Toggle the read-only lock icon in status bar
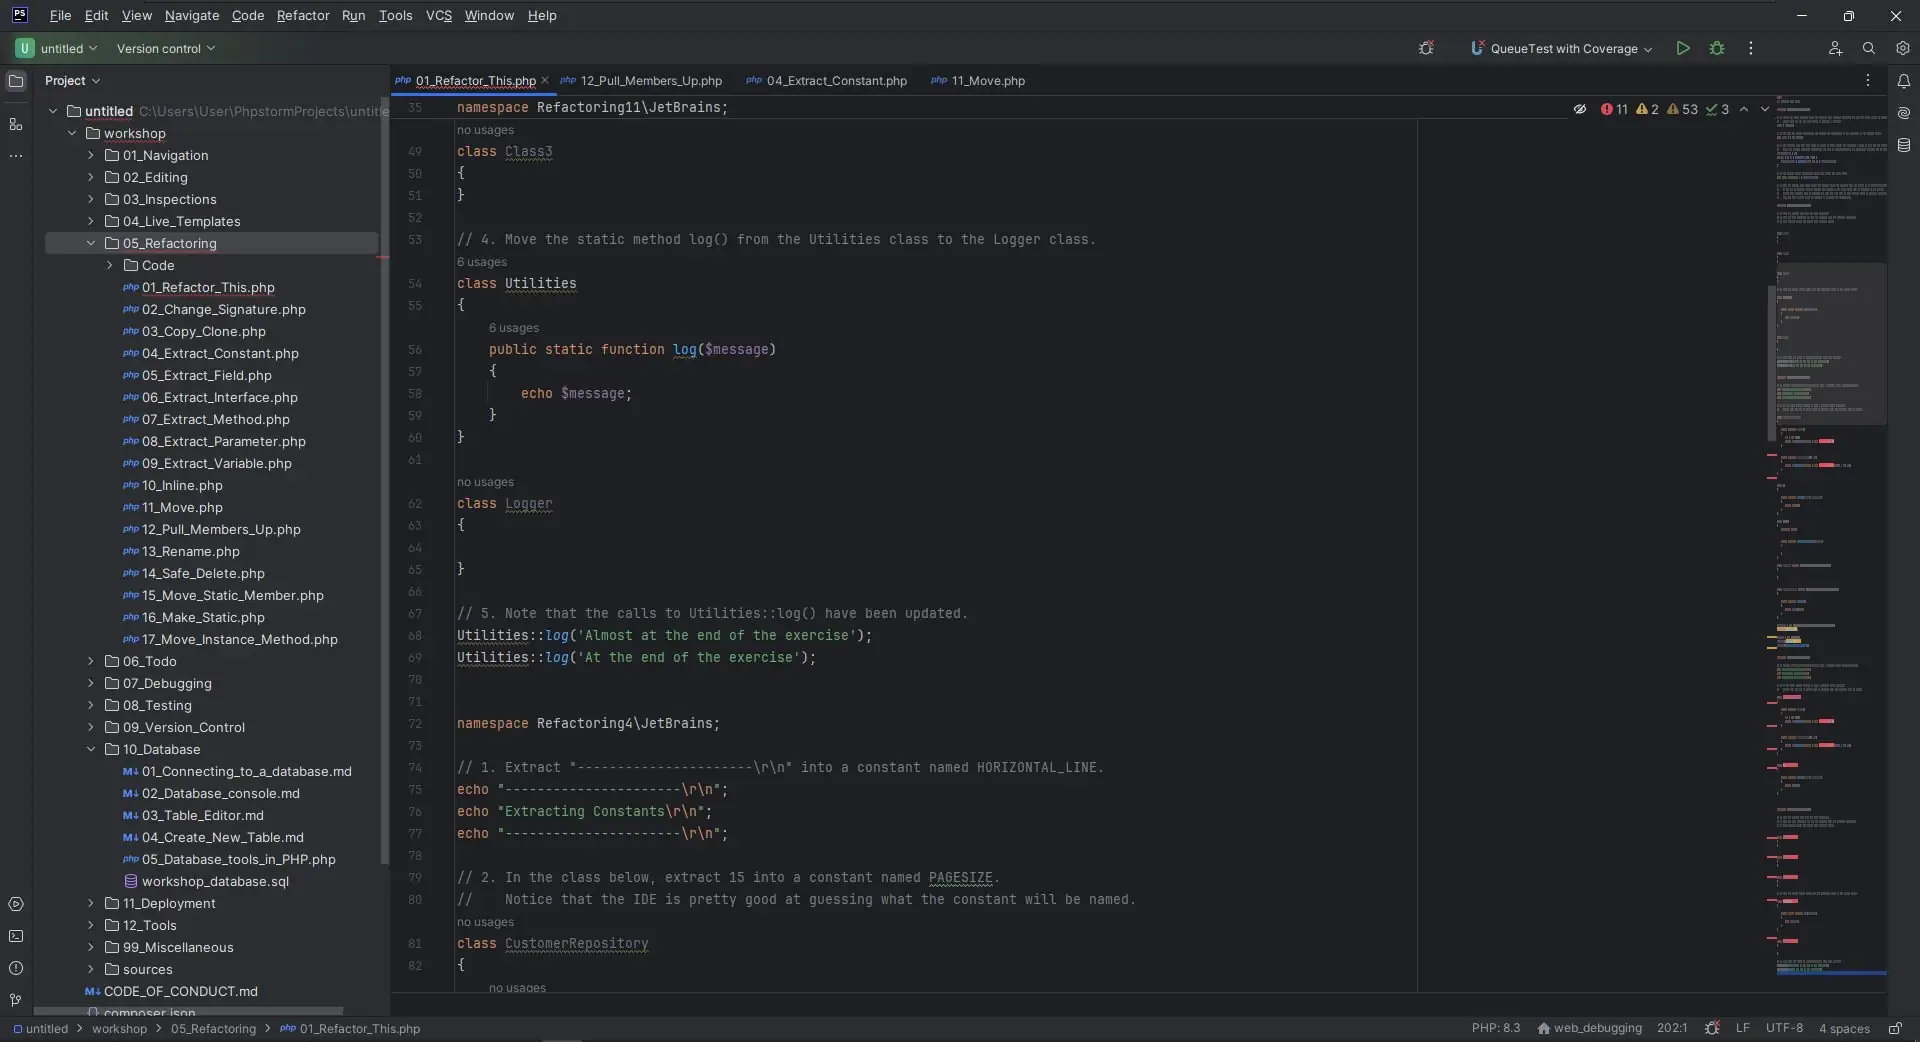Viewport: 1920px width, 1042px height. [1894, 1028]
